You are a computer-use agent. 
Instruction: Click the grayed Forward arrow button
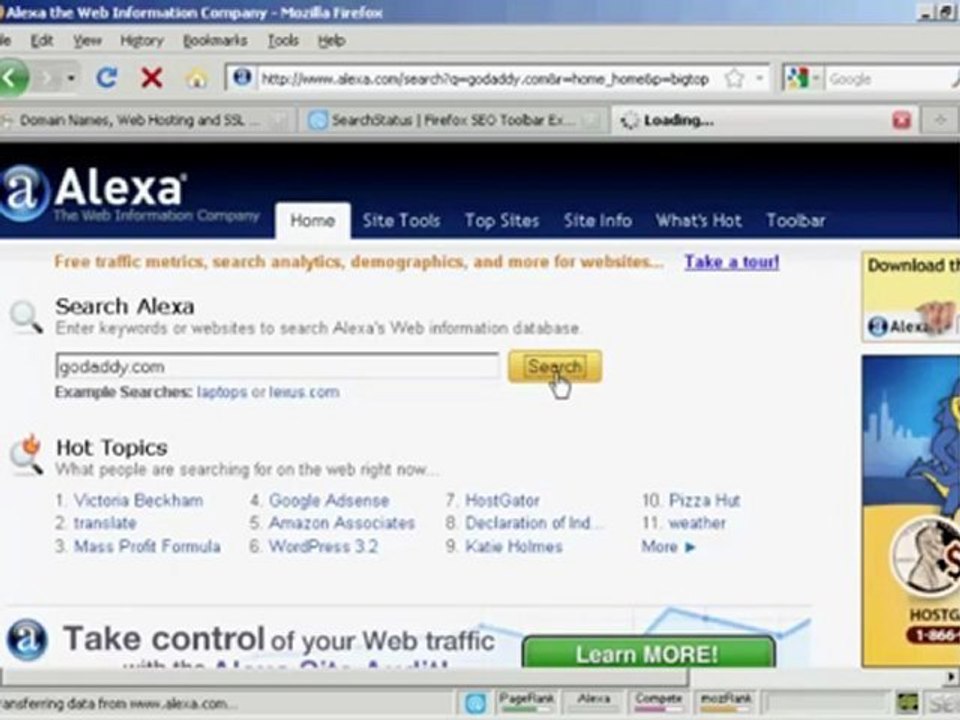[x=47, y=78]
